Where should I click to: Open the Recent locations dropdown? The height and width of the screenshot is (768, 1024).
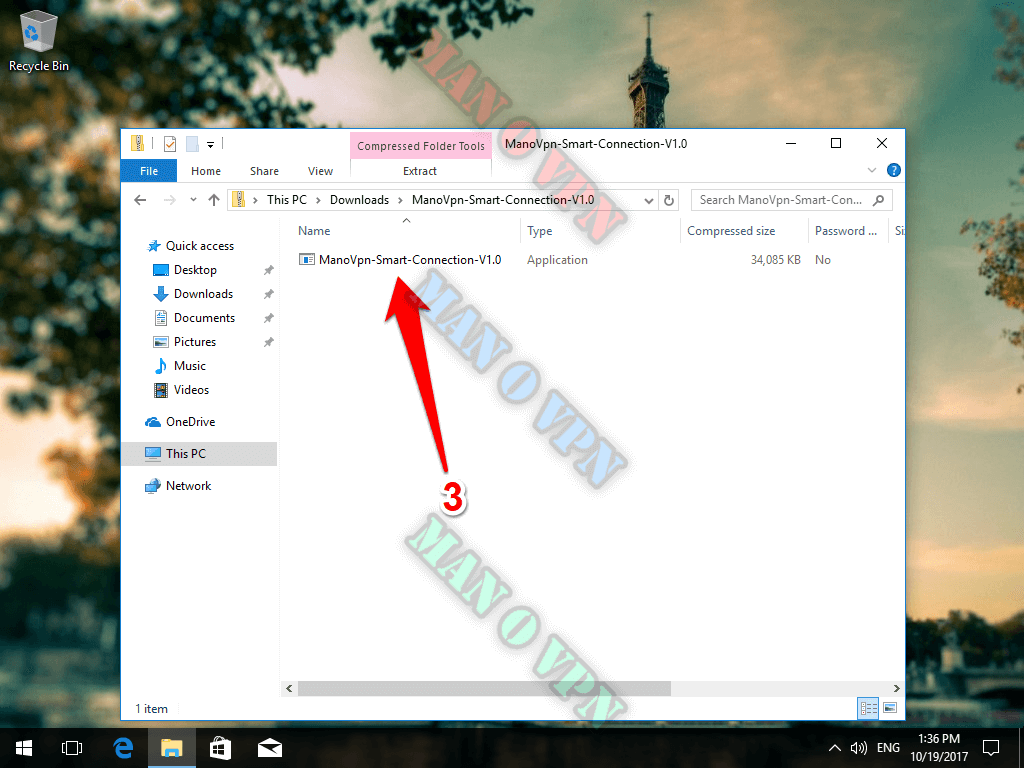pos(193,200)
